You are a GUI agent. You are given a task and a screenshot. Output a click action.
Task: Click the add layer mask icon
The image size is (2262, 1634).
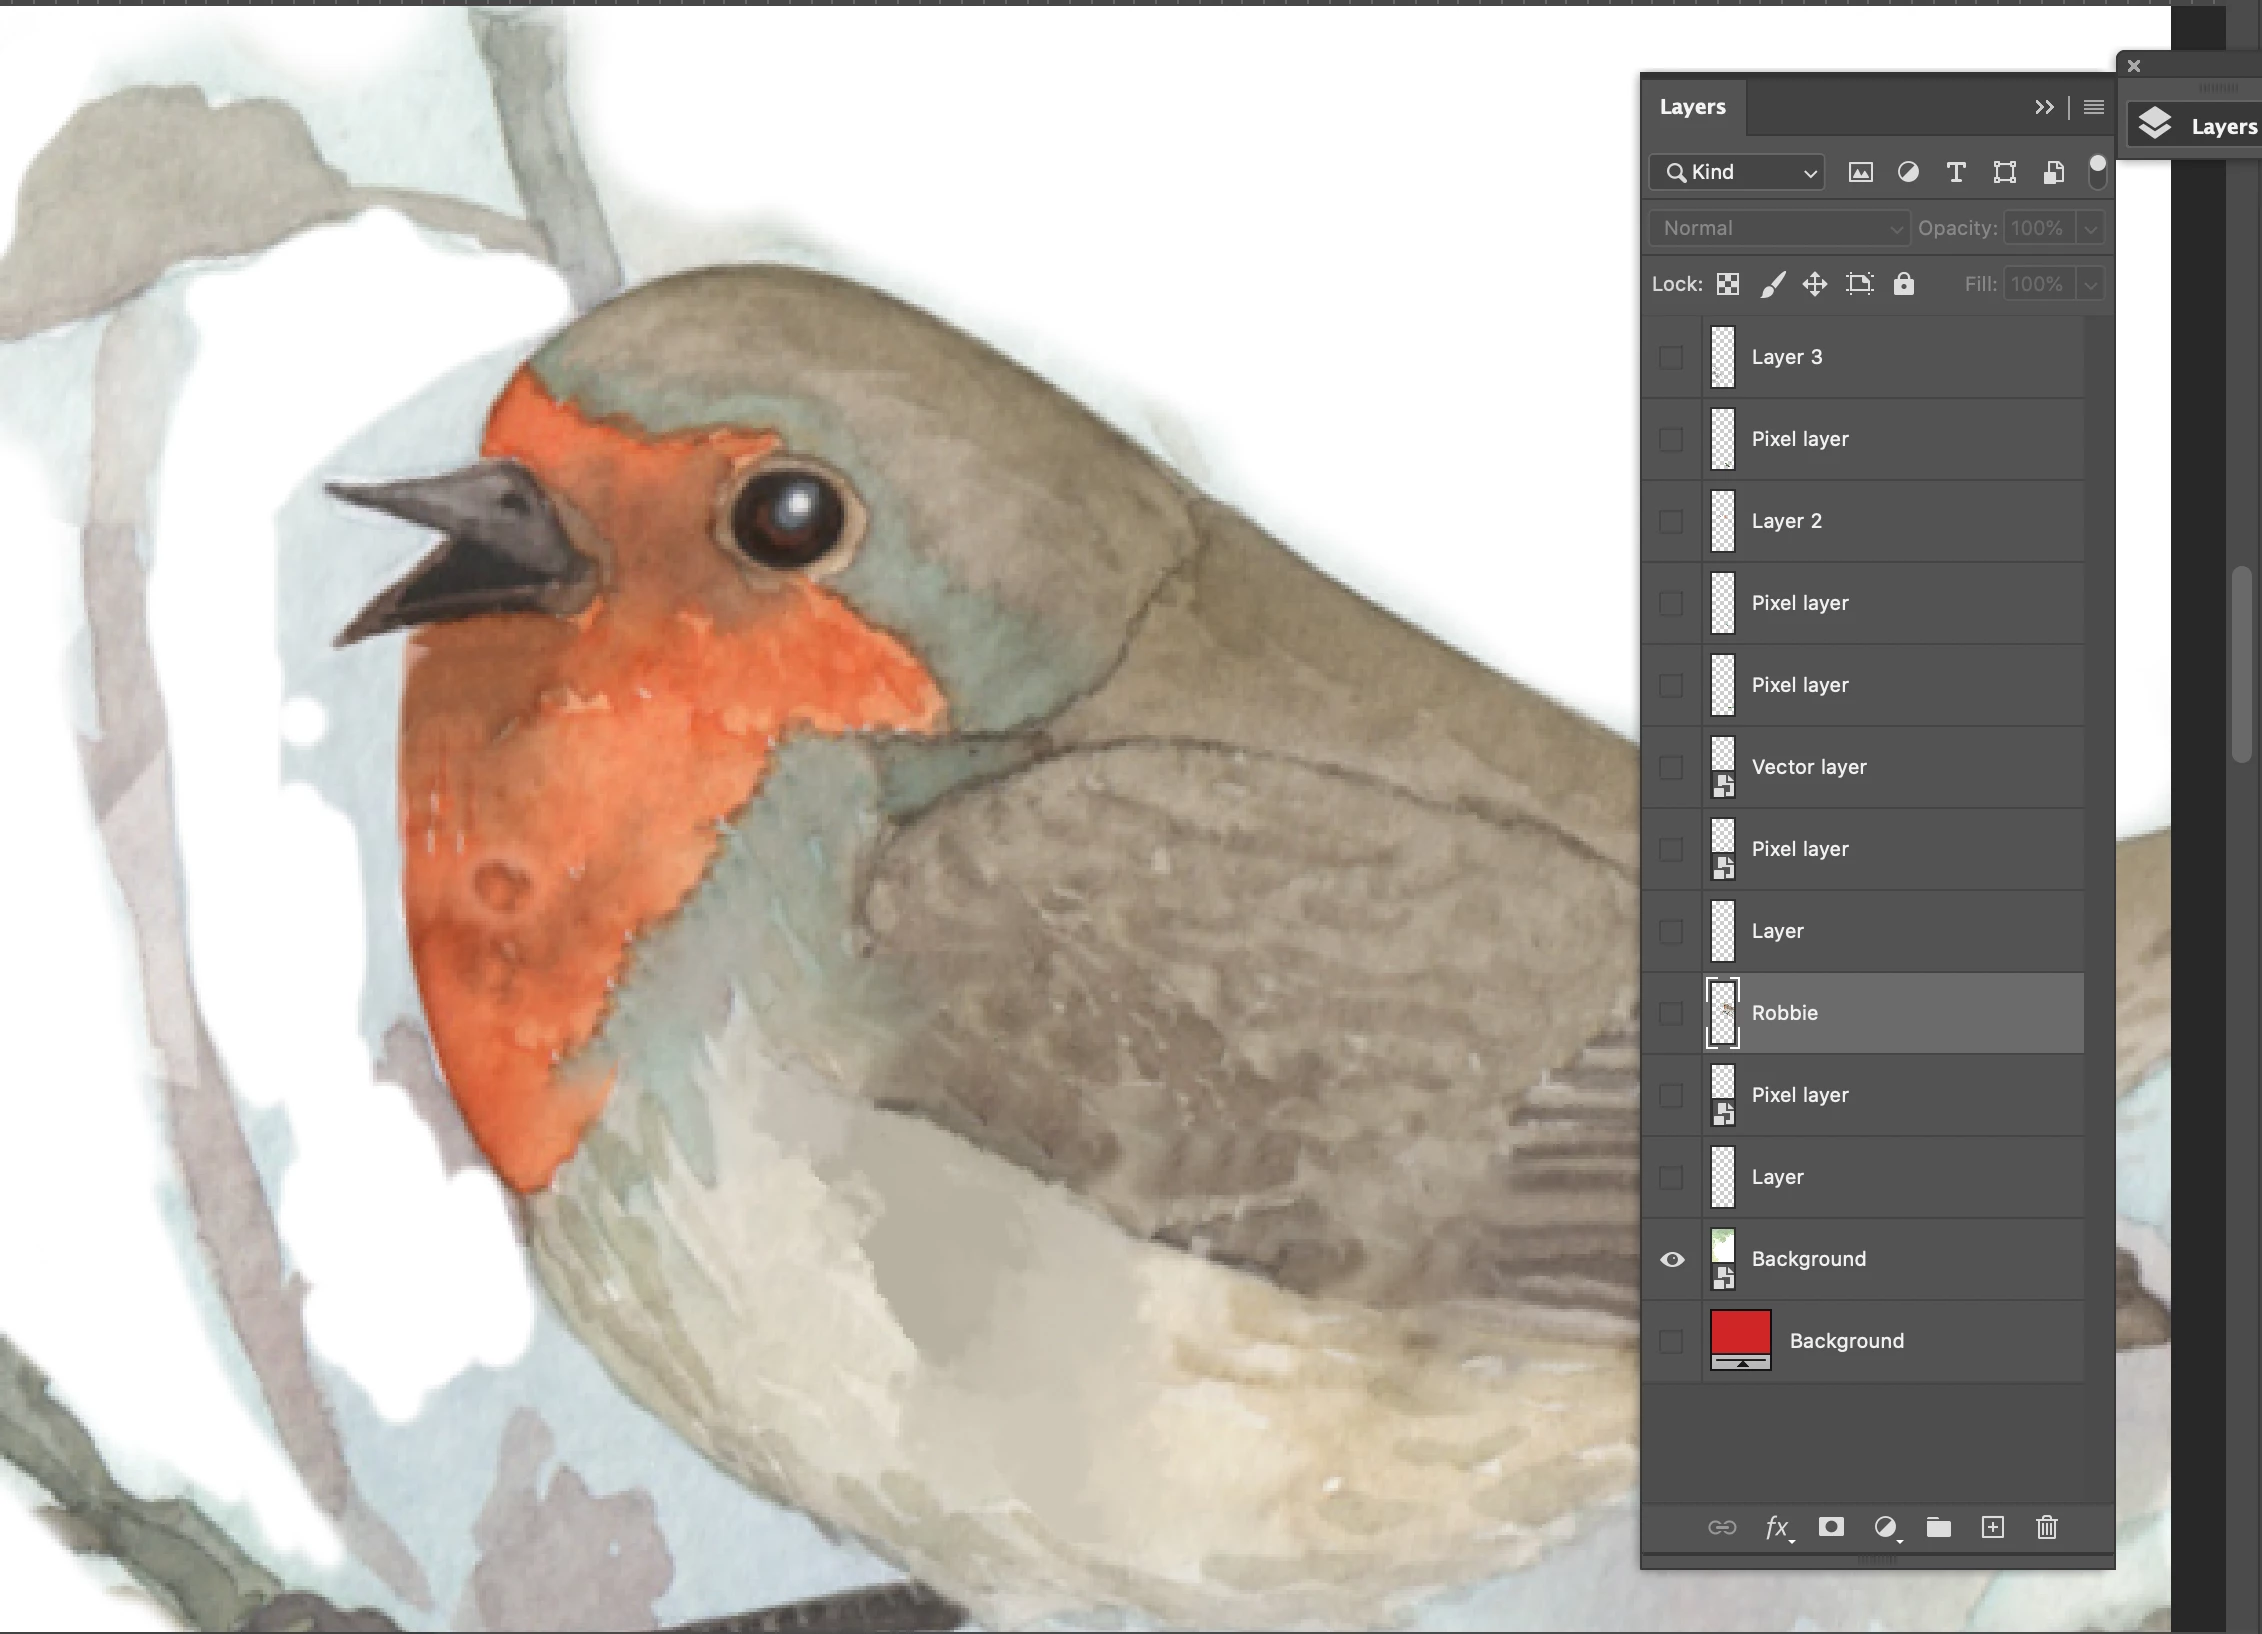[x=1831, y=1527]
